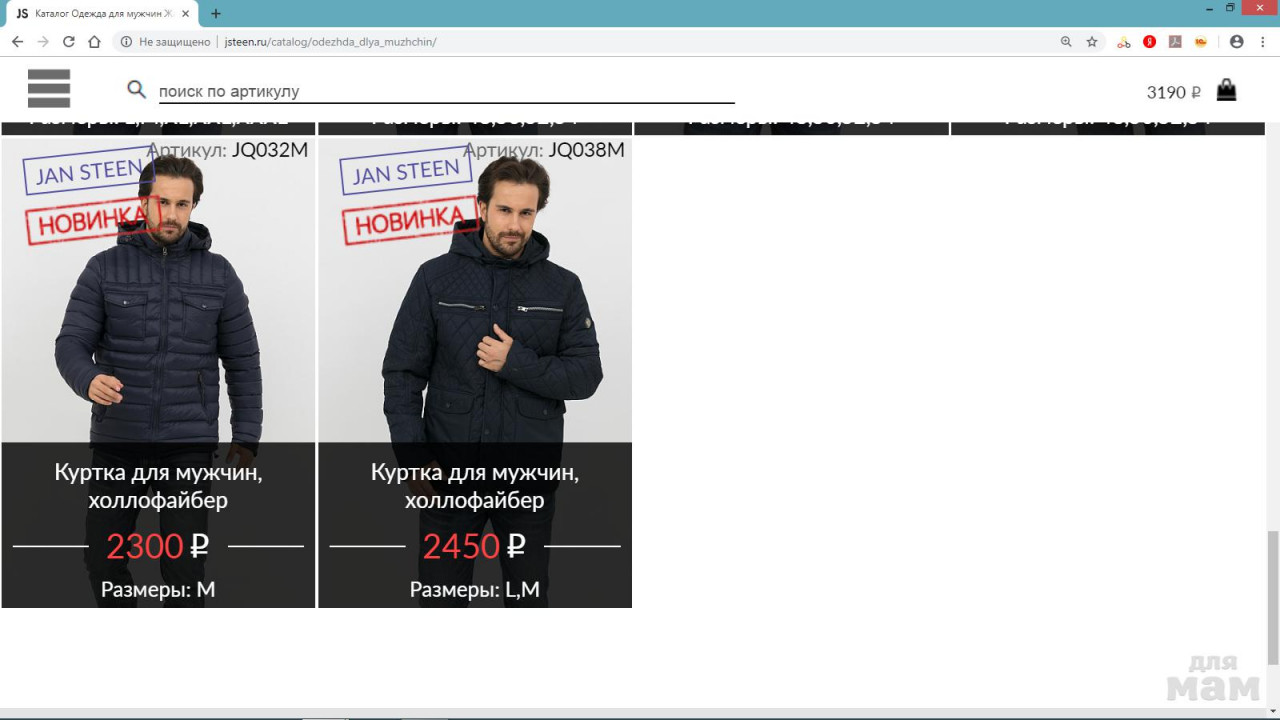Image resolution: width=1280 pixels, height=720 pixels.
Task: View the 'Не защищено' site info
Action: click(x=167, y=42)
